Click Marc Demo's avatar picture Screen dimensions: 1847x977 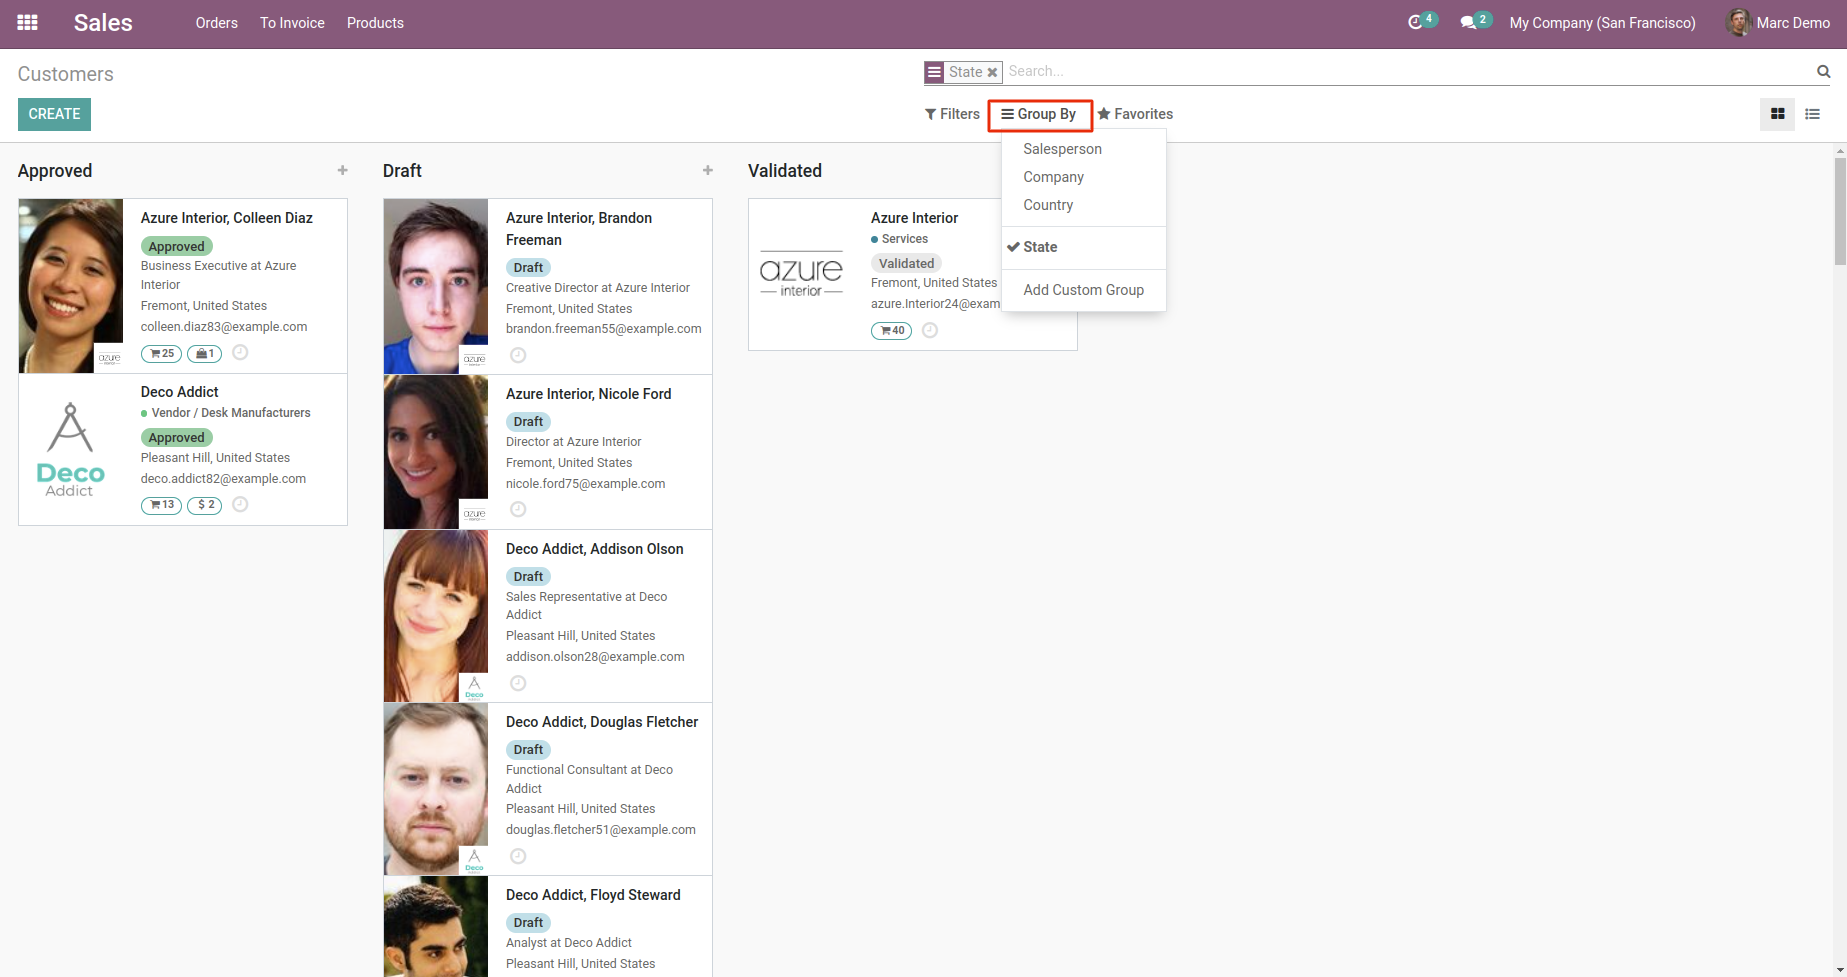(1738, 22)
